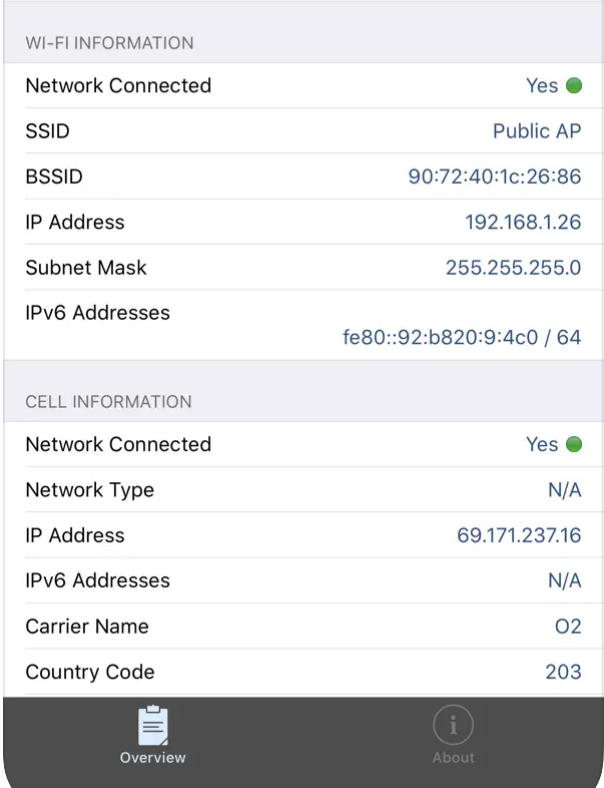Viewport: 604px width, 788px height.
Task: Switch to the About tab label
Action: (x=452, y=758)
